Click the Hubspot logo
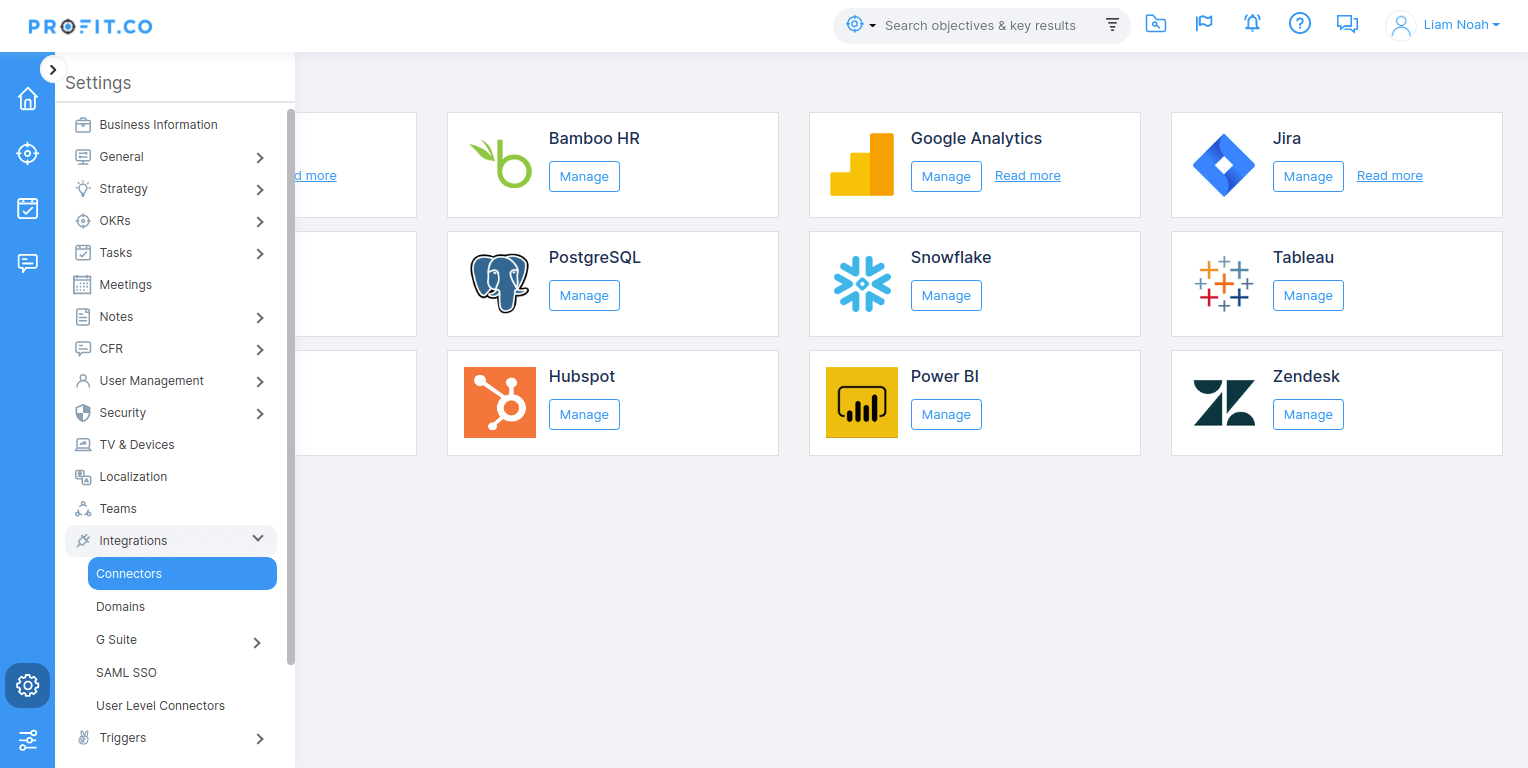Screen dimensions: 1528x768 pos(500,402)
